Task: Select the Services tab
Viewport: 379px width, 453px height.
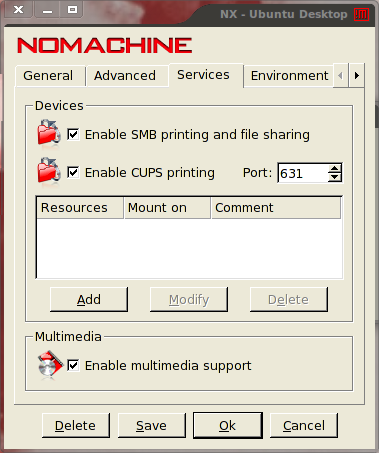Action: pyautogui.click(x=206, y=75)
